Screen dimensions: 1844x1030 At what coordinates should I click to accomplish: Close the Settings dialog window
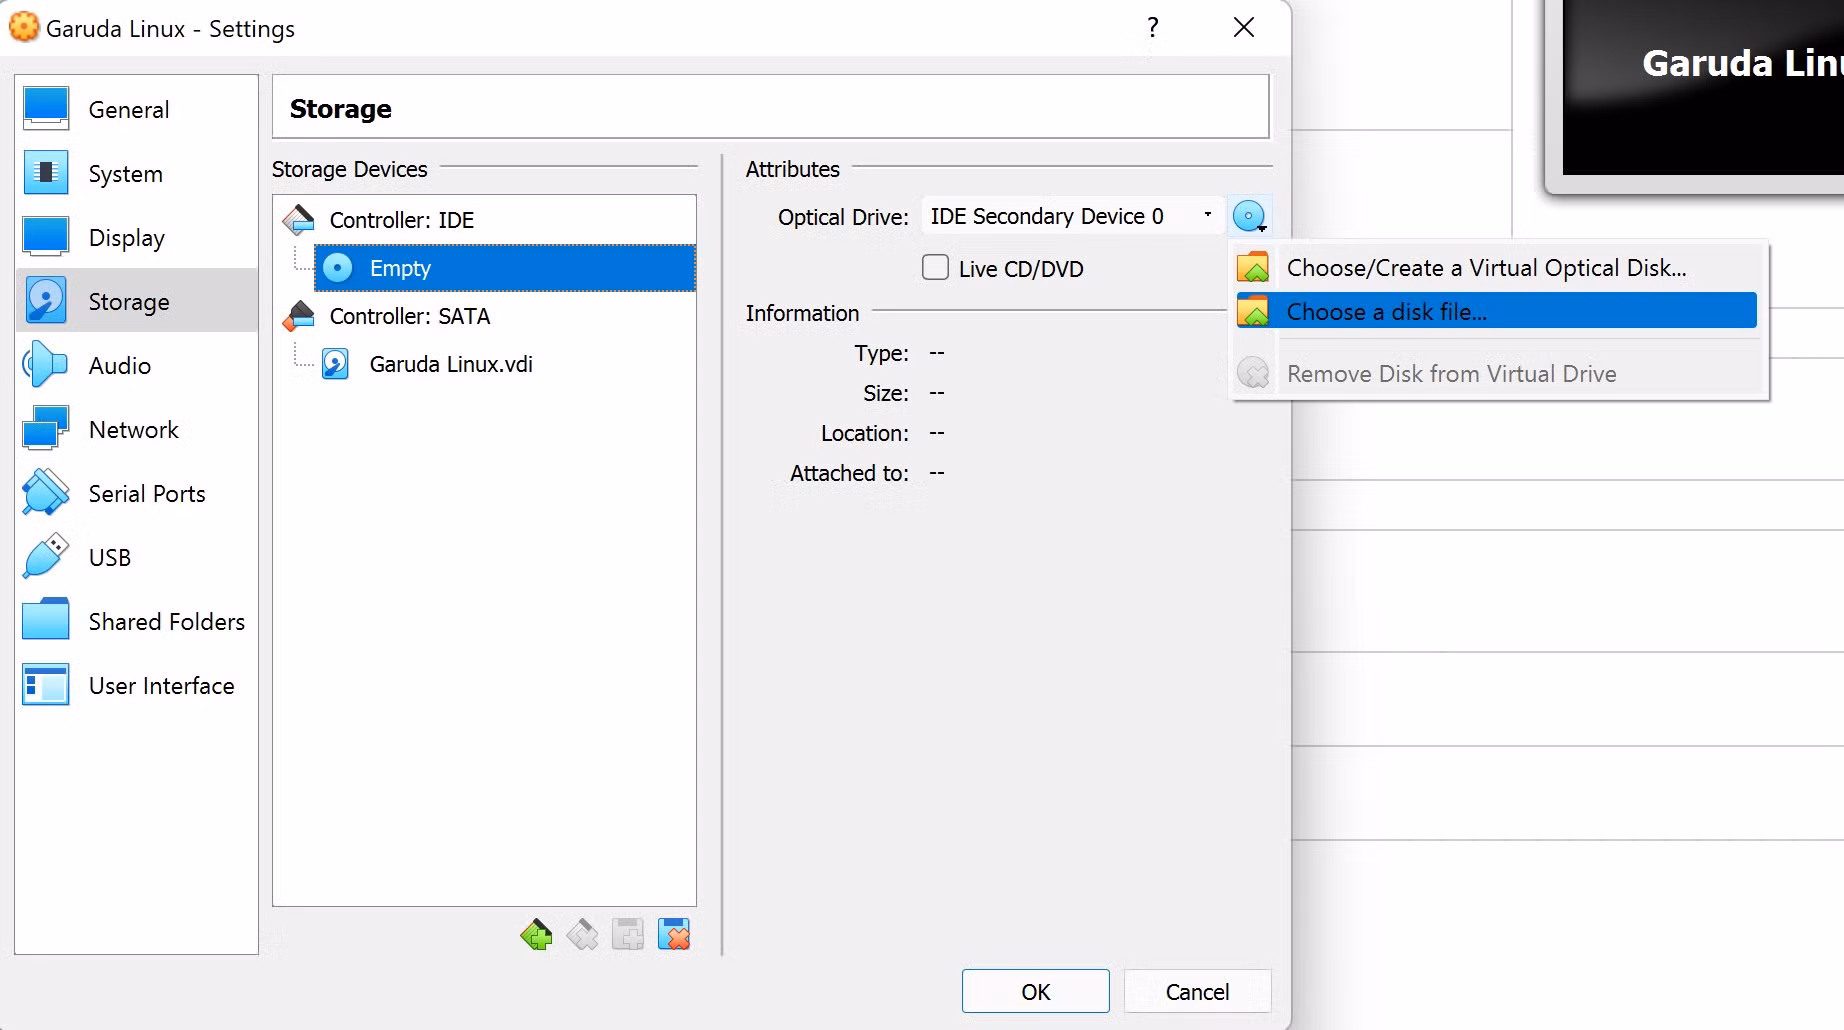[1243, 27]
